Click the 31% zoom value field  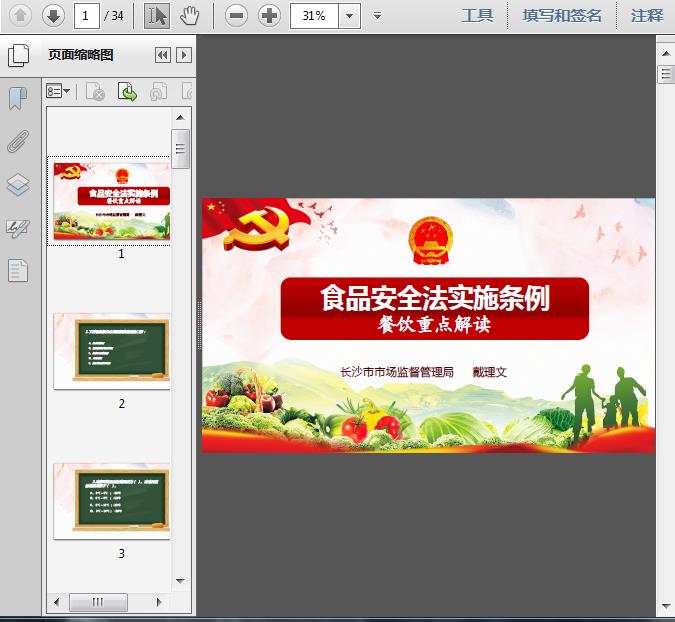pyautogui.click(x=314, y=16)
